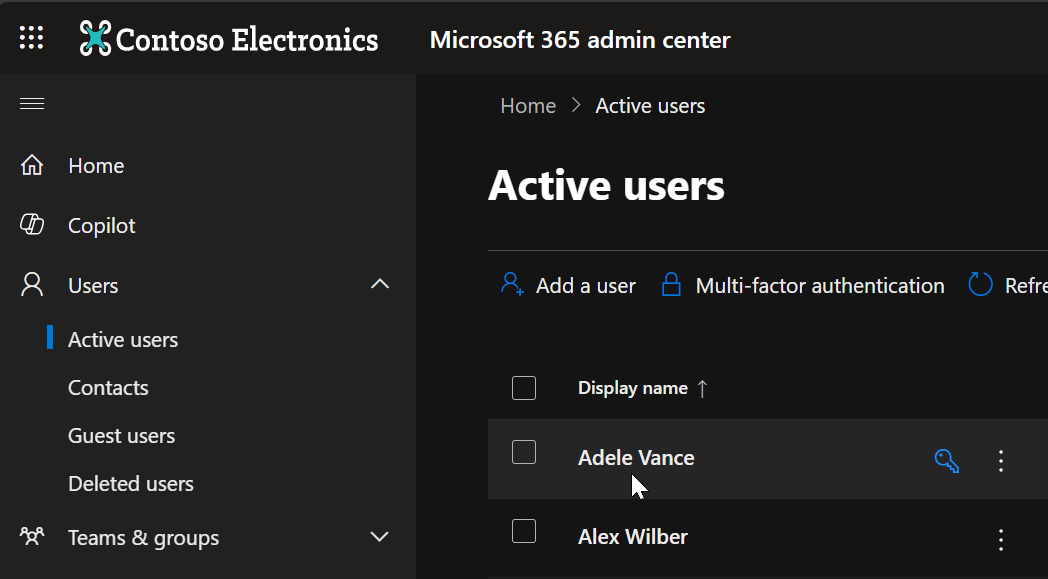Open more actions dots for Adele Vance
This screenshot has width=1048, height=579.
pos(1001,461)
